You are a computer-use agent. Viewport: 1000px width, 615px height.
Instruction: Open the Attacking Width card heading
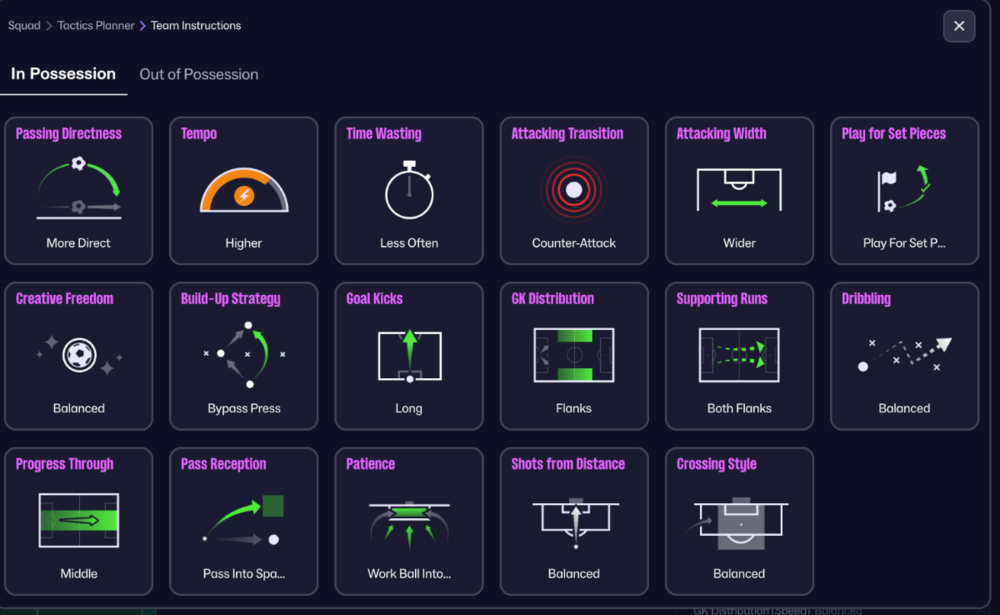pyautogui.click(x=721, y=133)
